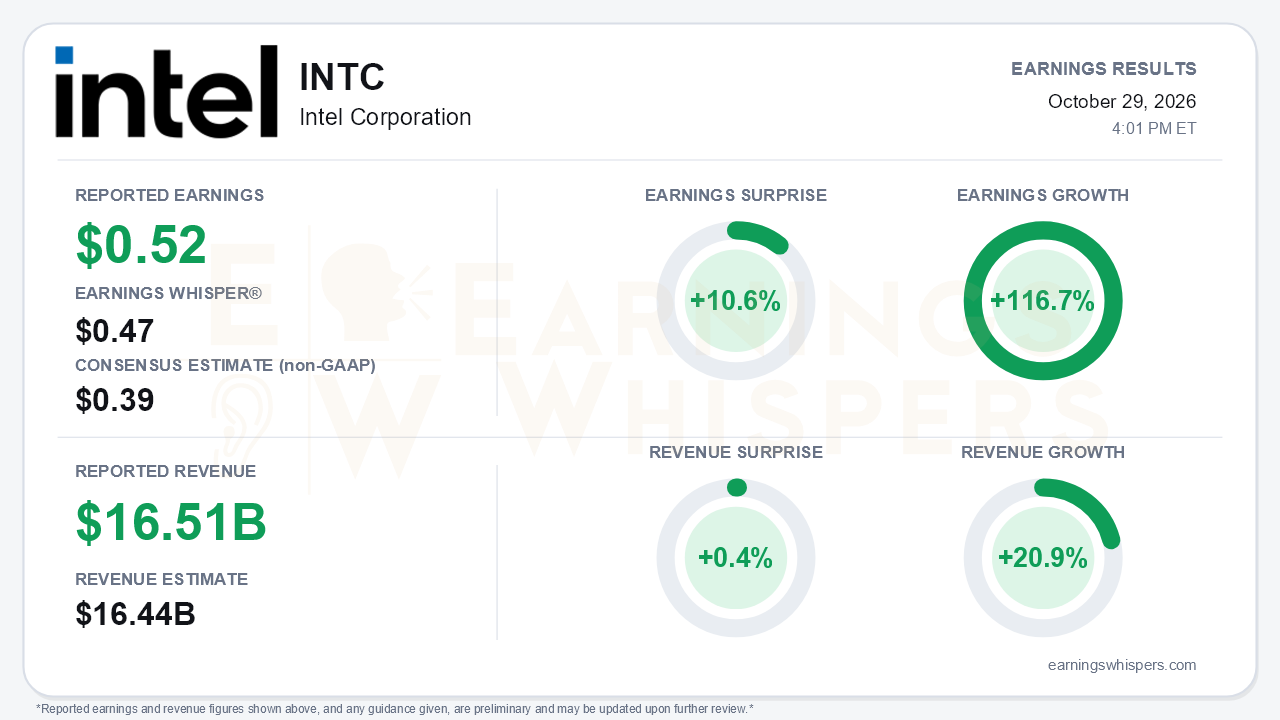
Task: Click the Intel Corporation company name
Action: click(x=385, y=117)
